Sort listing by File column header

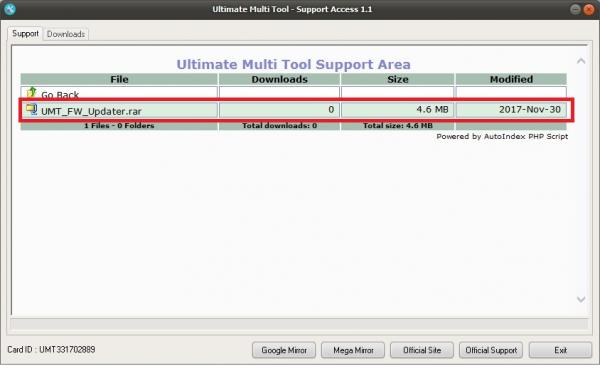click(119, 79)
